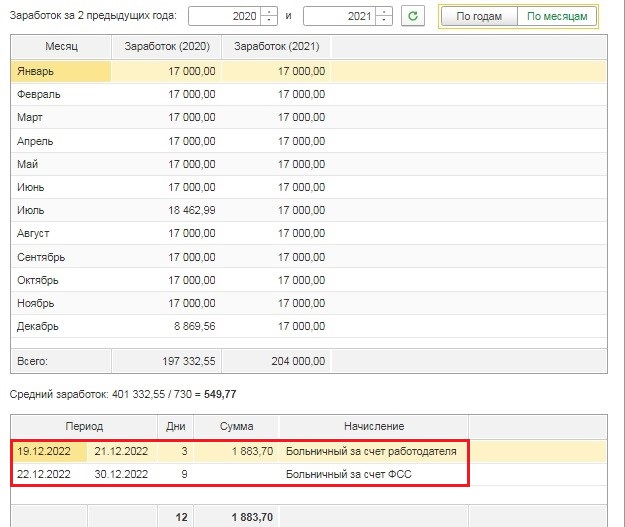Click the January 2020 earnings 17 000,00
Image resolution: width=625 pixels, height=527 pixels.
[192, 71]
